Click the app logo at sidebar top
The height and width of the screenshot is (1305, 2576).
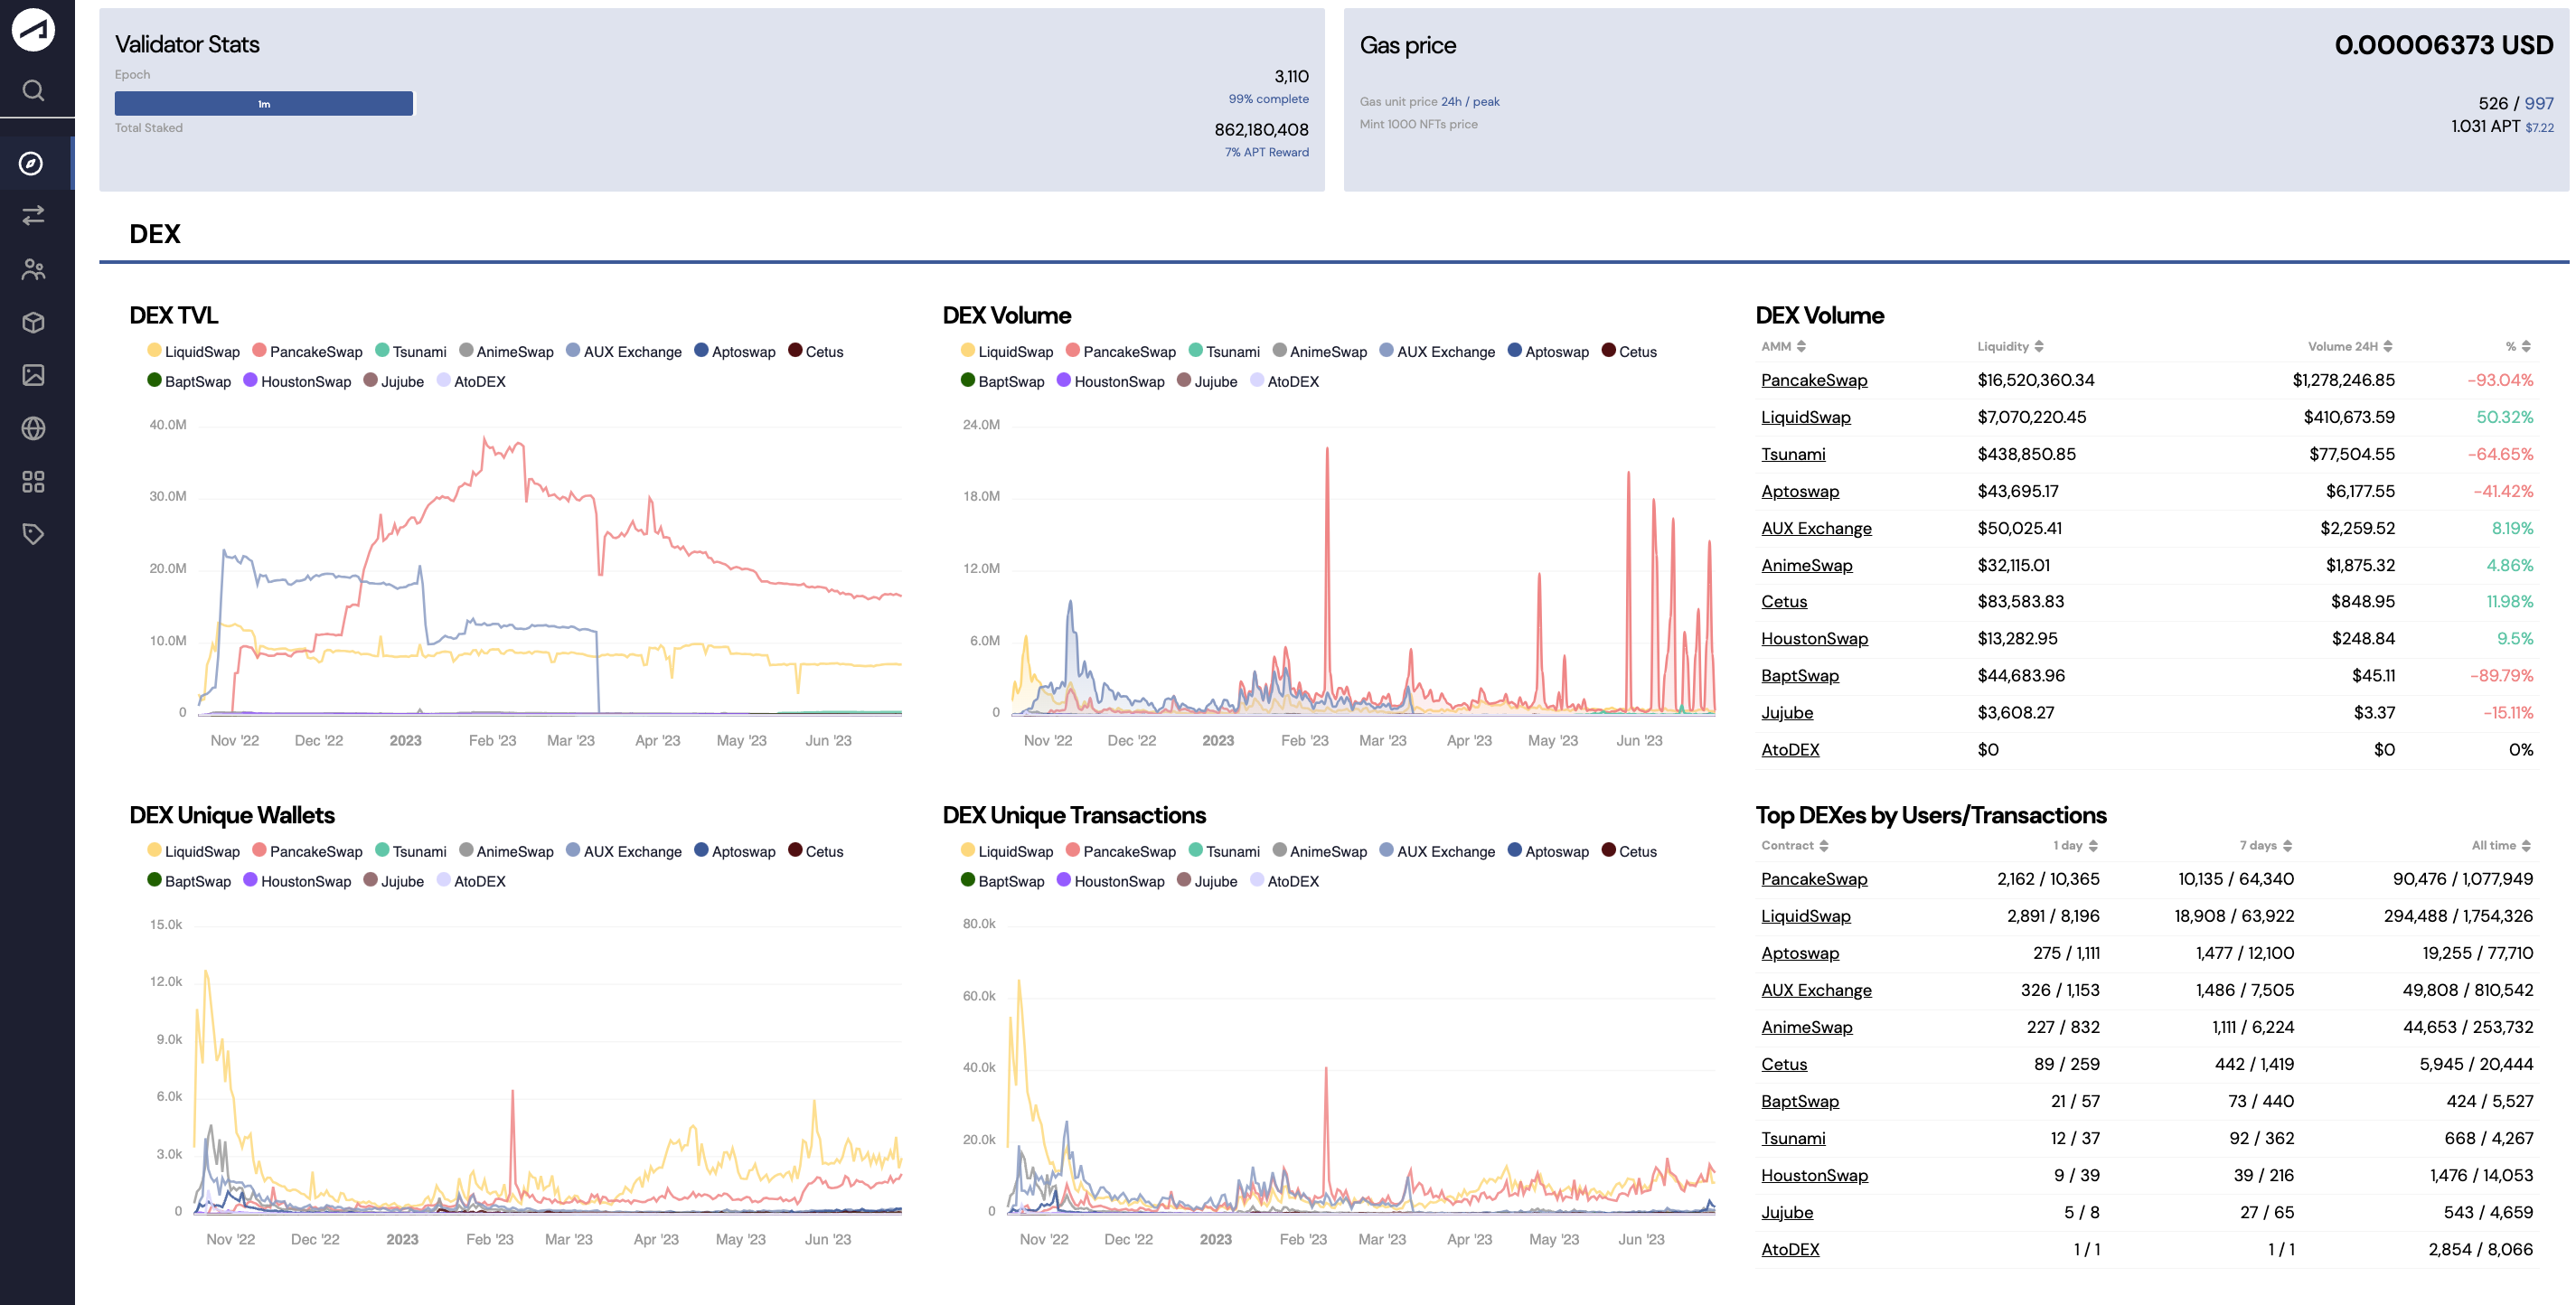tap(33, 29)
